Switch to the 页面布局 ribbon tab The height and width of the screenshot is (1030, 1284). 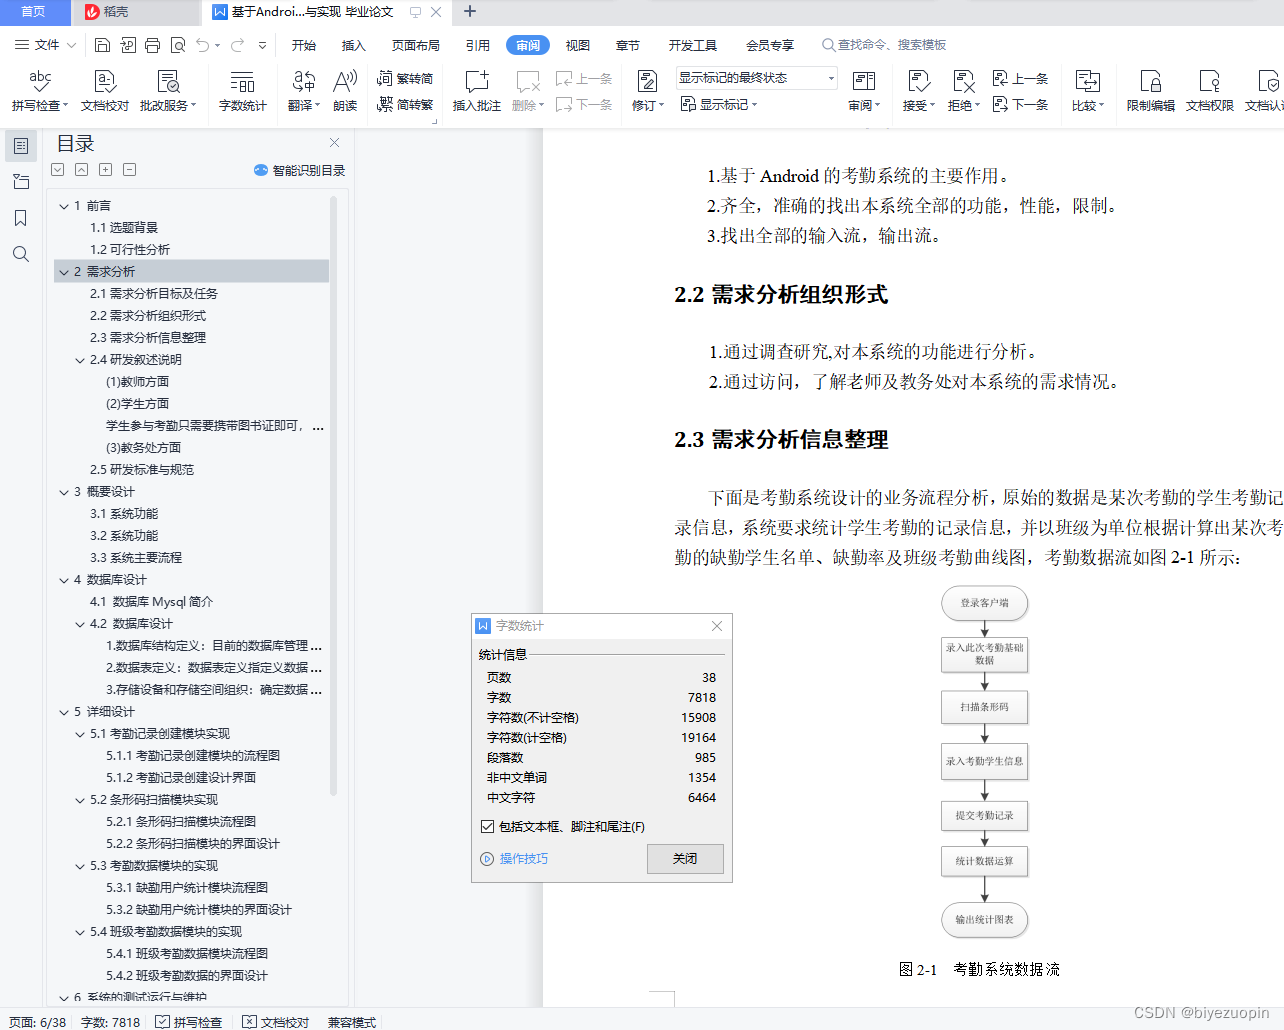point(416,45)
